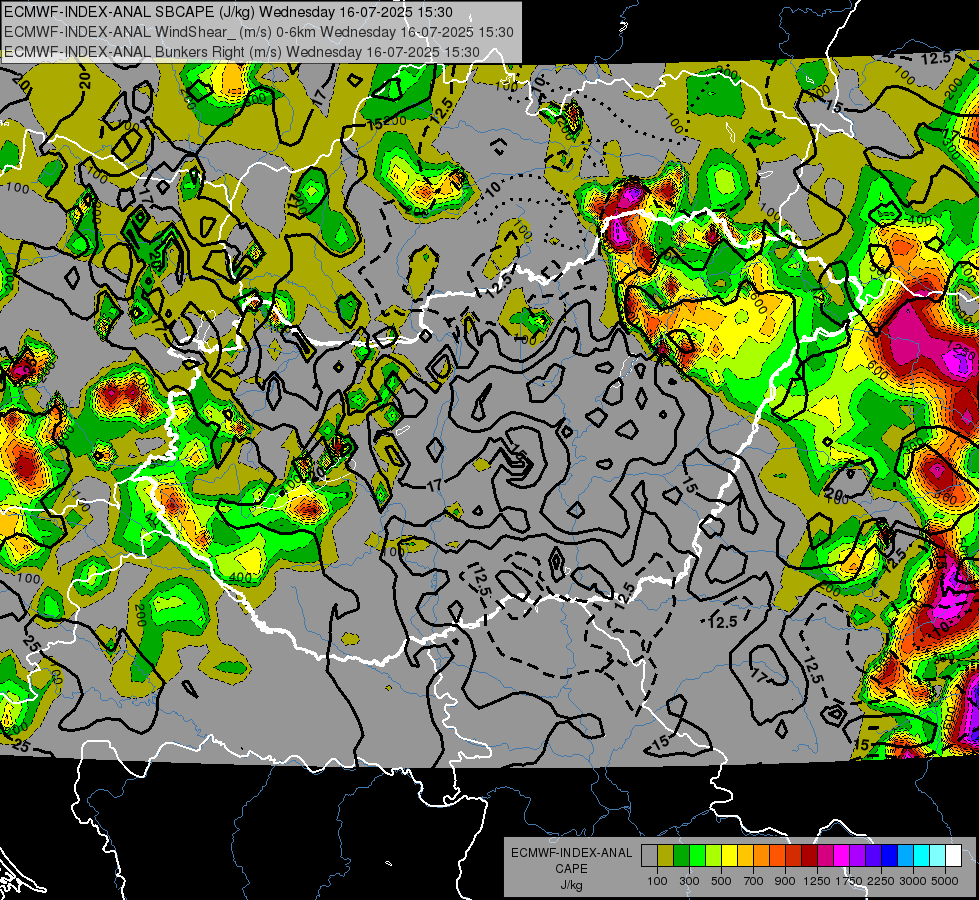Click the 2250 value under legend scale

pos(881,881)
